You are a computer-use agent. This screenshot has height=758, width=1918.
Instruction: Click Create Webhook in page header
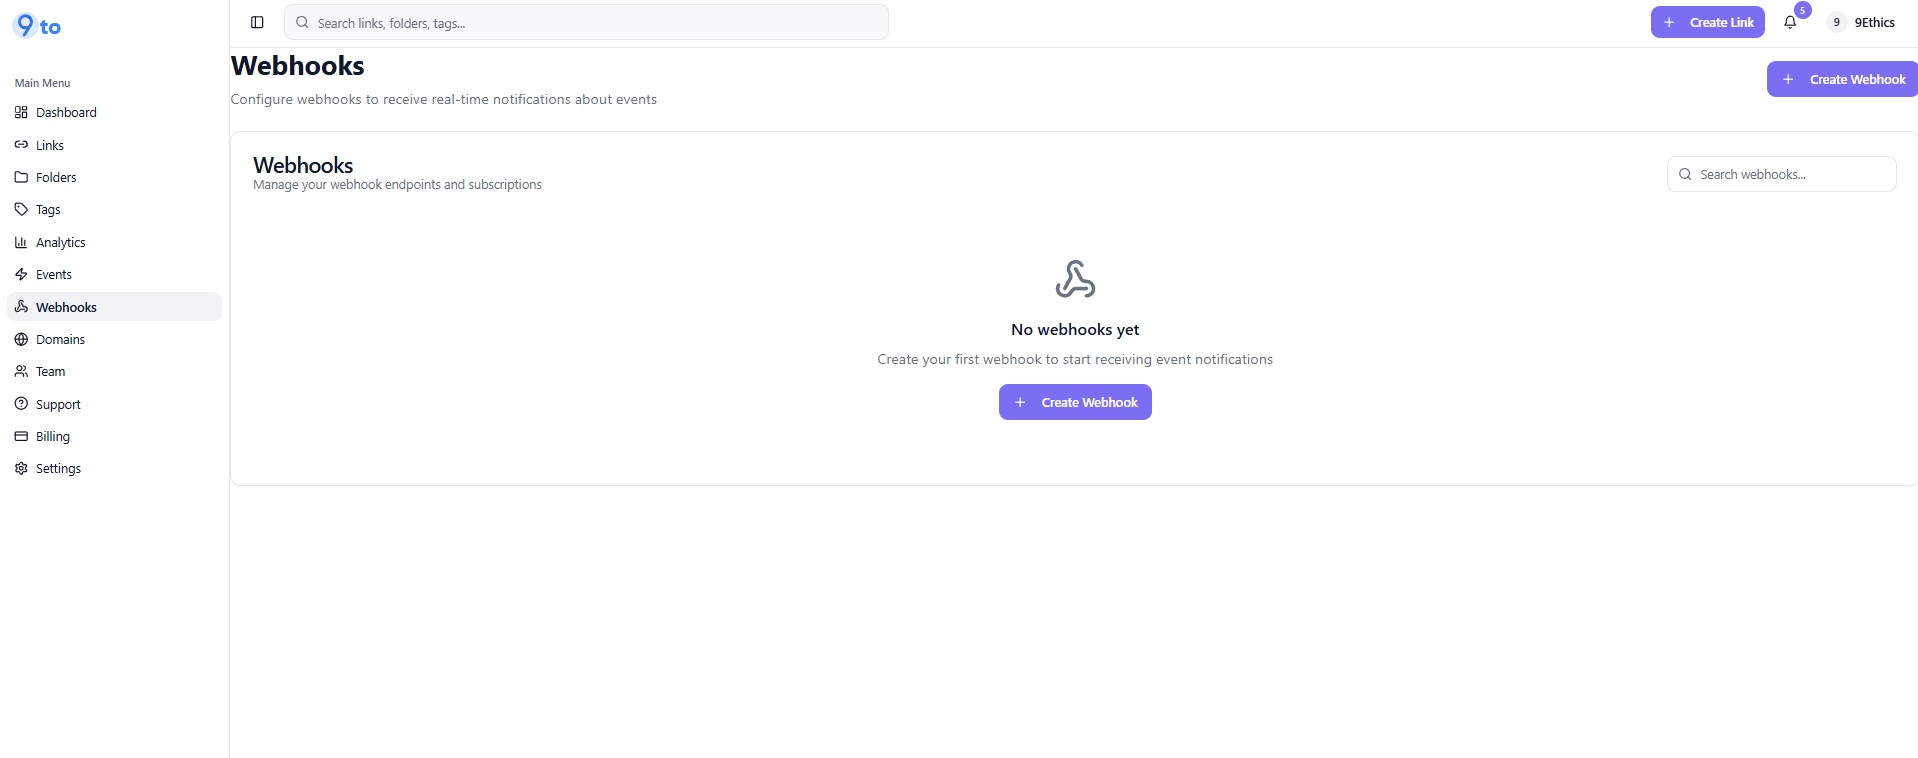1843,79
